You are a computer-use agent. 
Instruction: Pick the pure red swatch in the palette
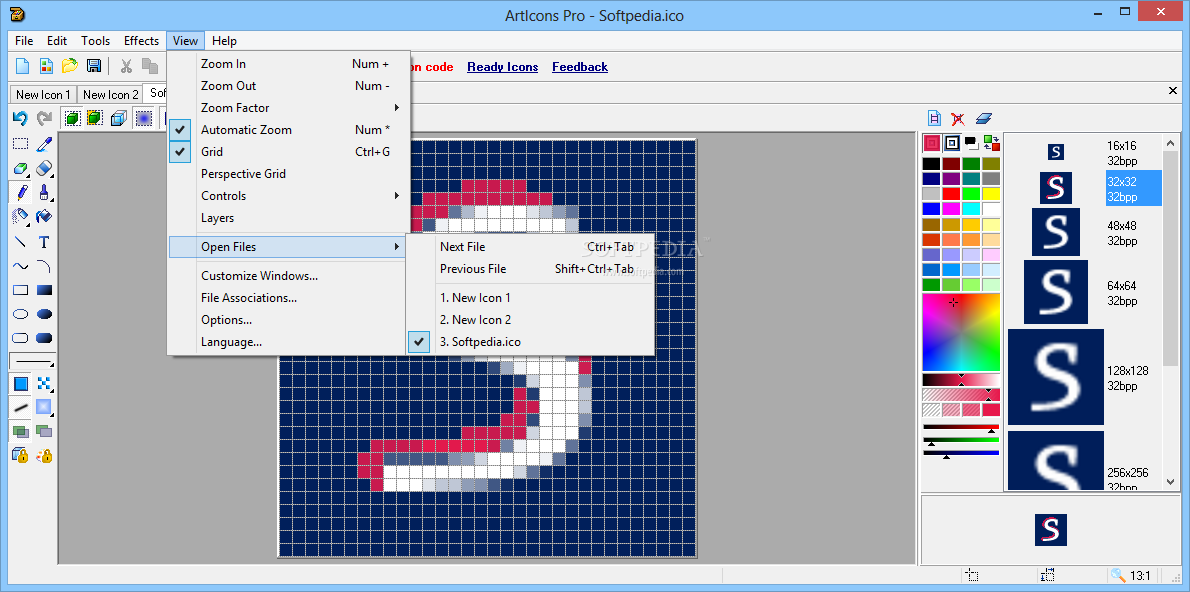click(951, 194)
